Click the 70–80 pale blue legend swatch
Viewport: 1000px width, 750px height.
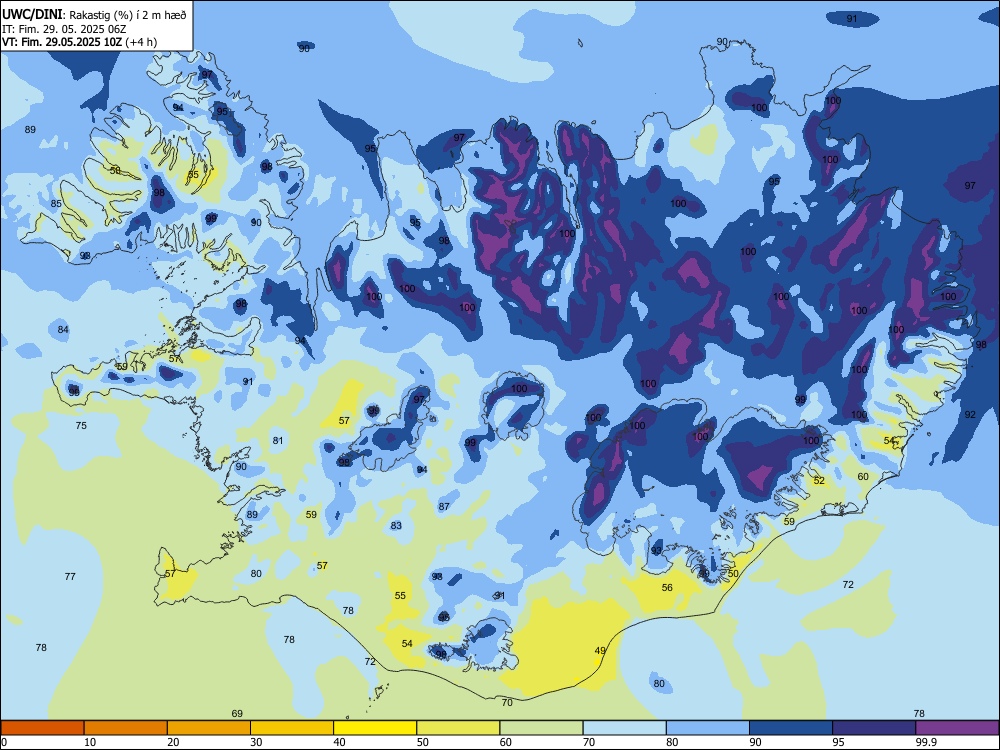(x=624, y=728)
